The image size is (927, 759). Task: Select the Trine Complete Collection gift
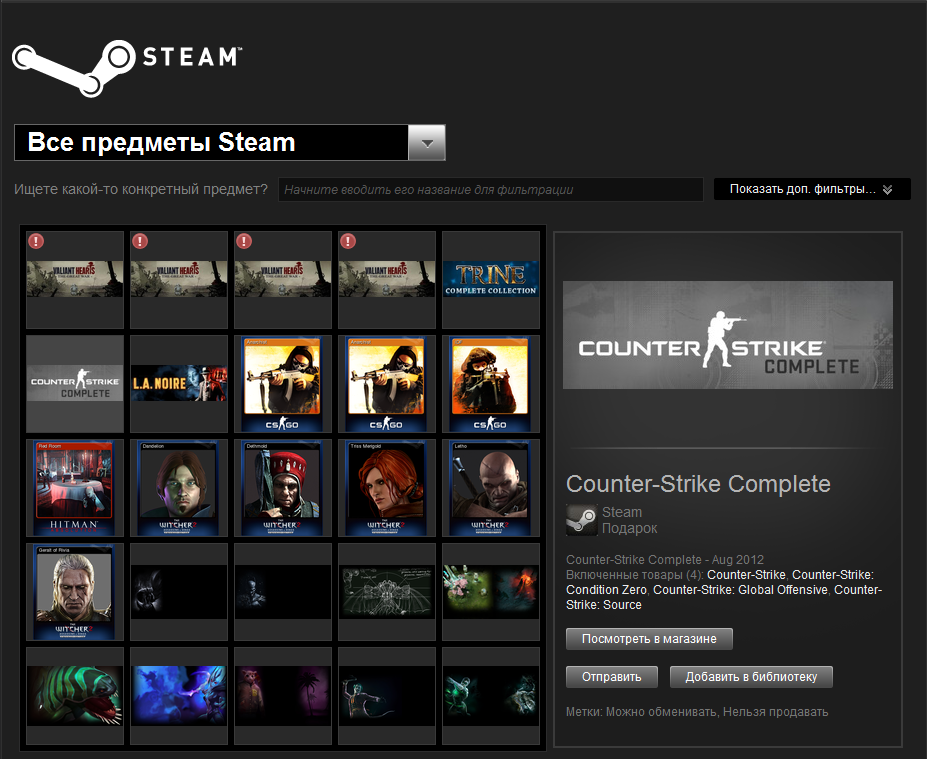pyautogui.click(x=491, y=279)
